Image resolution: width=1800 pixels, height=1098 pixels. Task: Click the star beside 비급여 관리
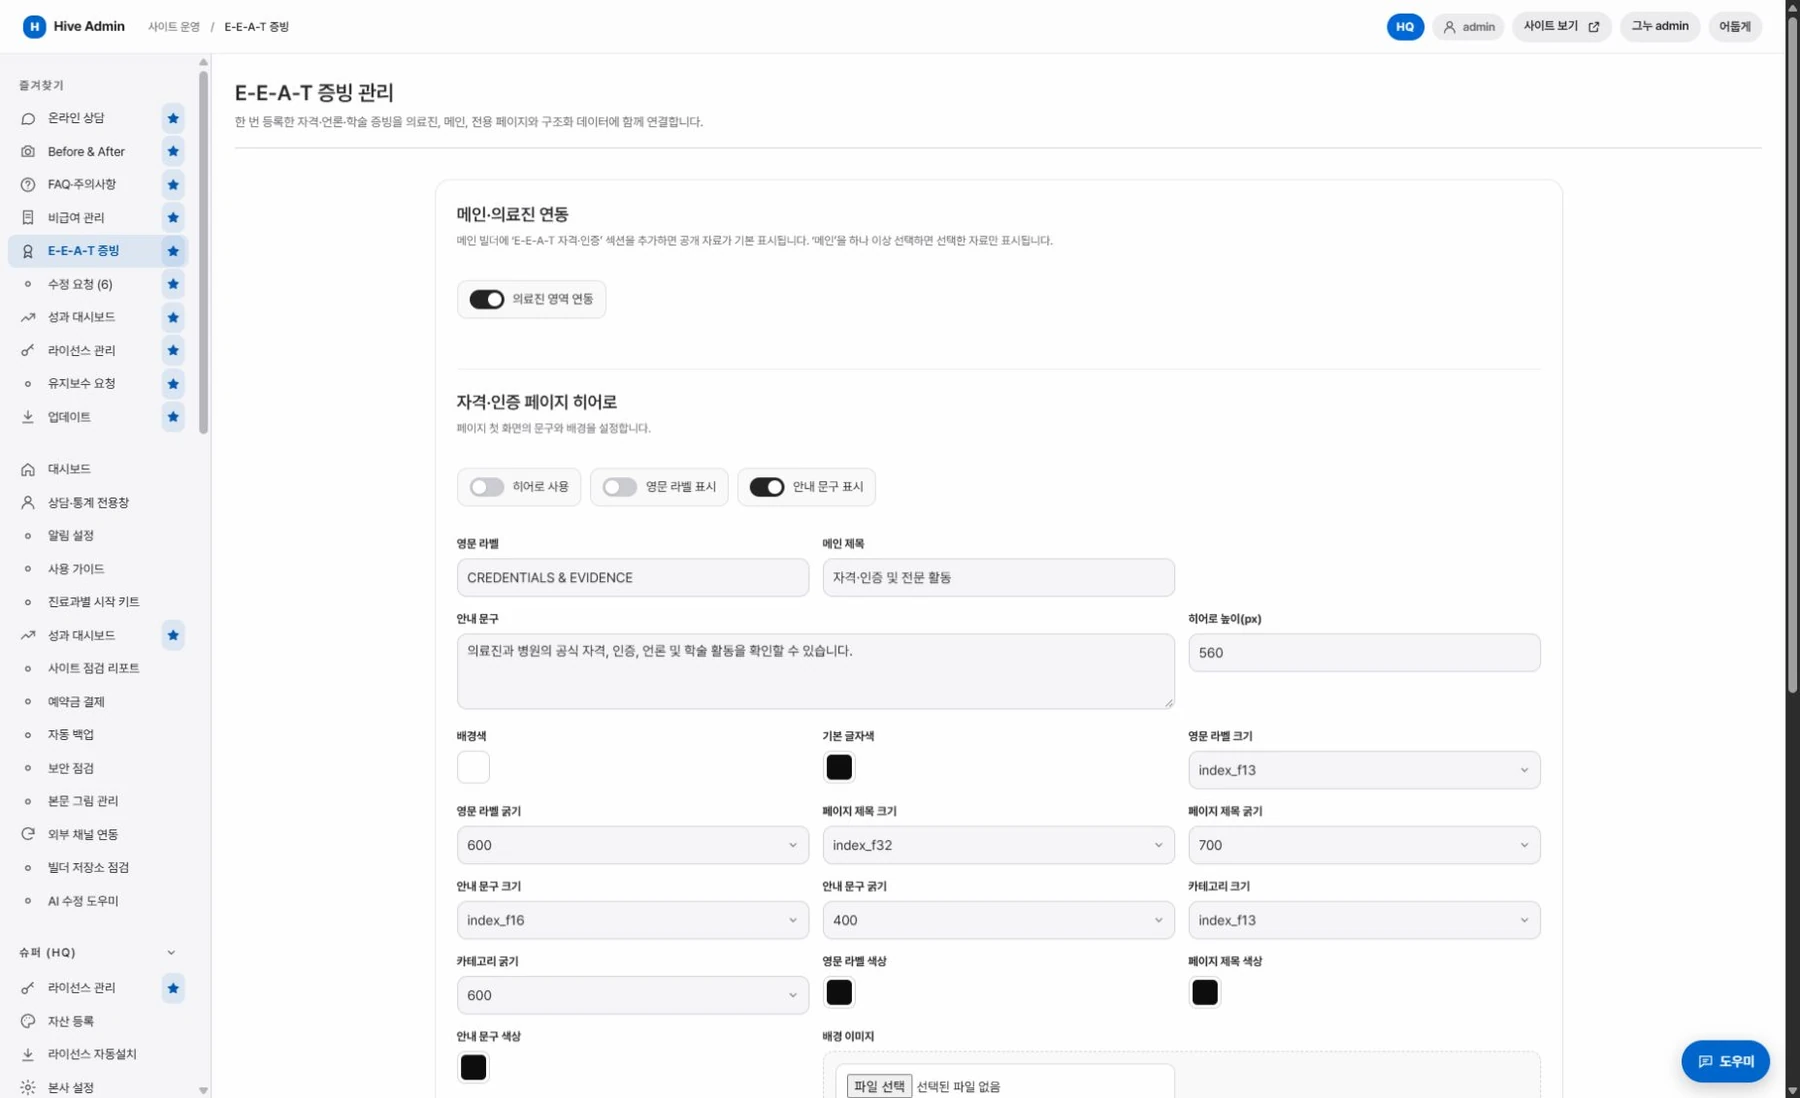coord(173,217)
